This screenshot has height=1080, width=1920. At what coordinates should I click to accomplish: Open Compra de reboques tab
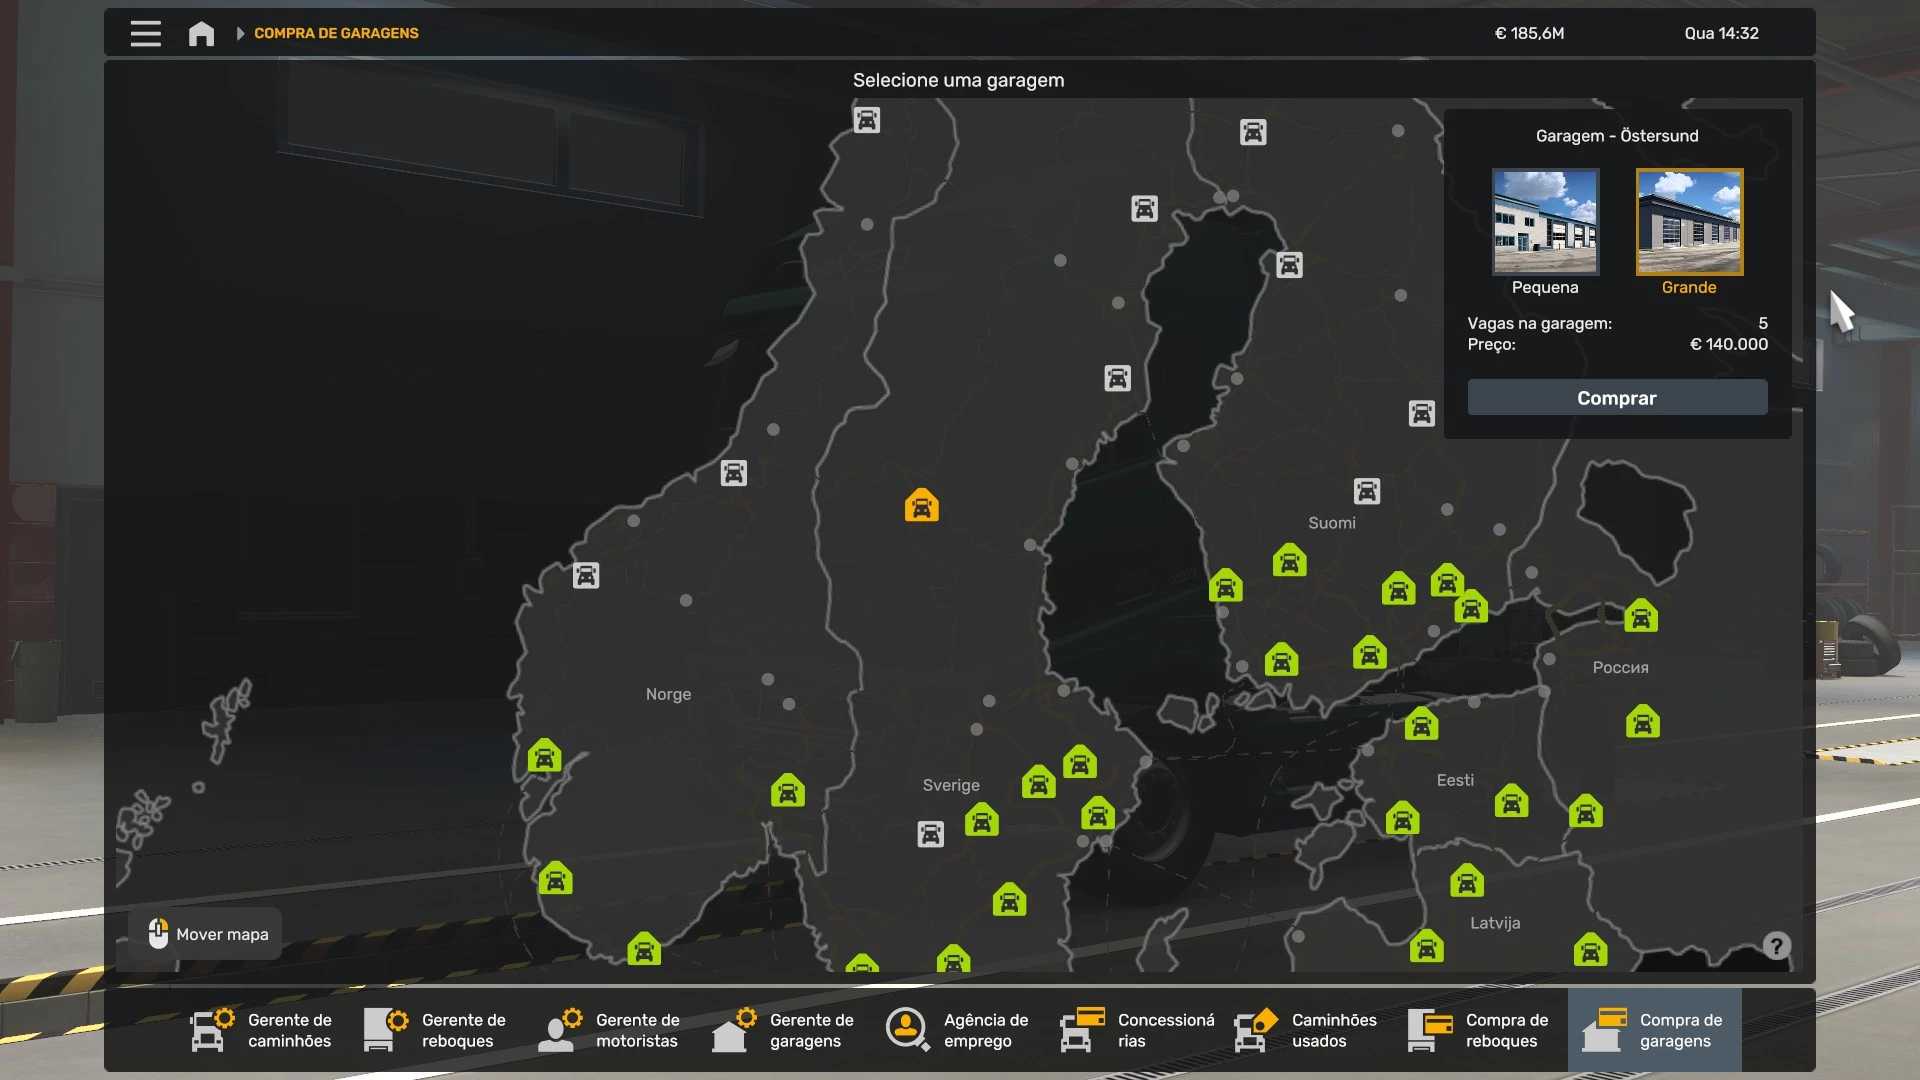click(x=1480, y=1030)
